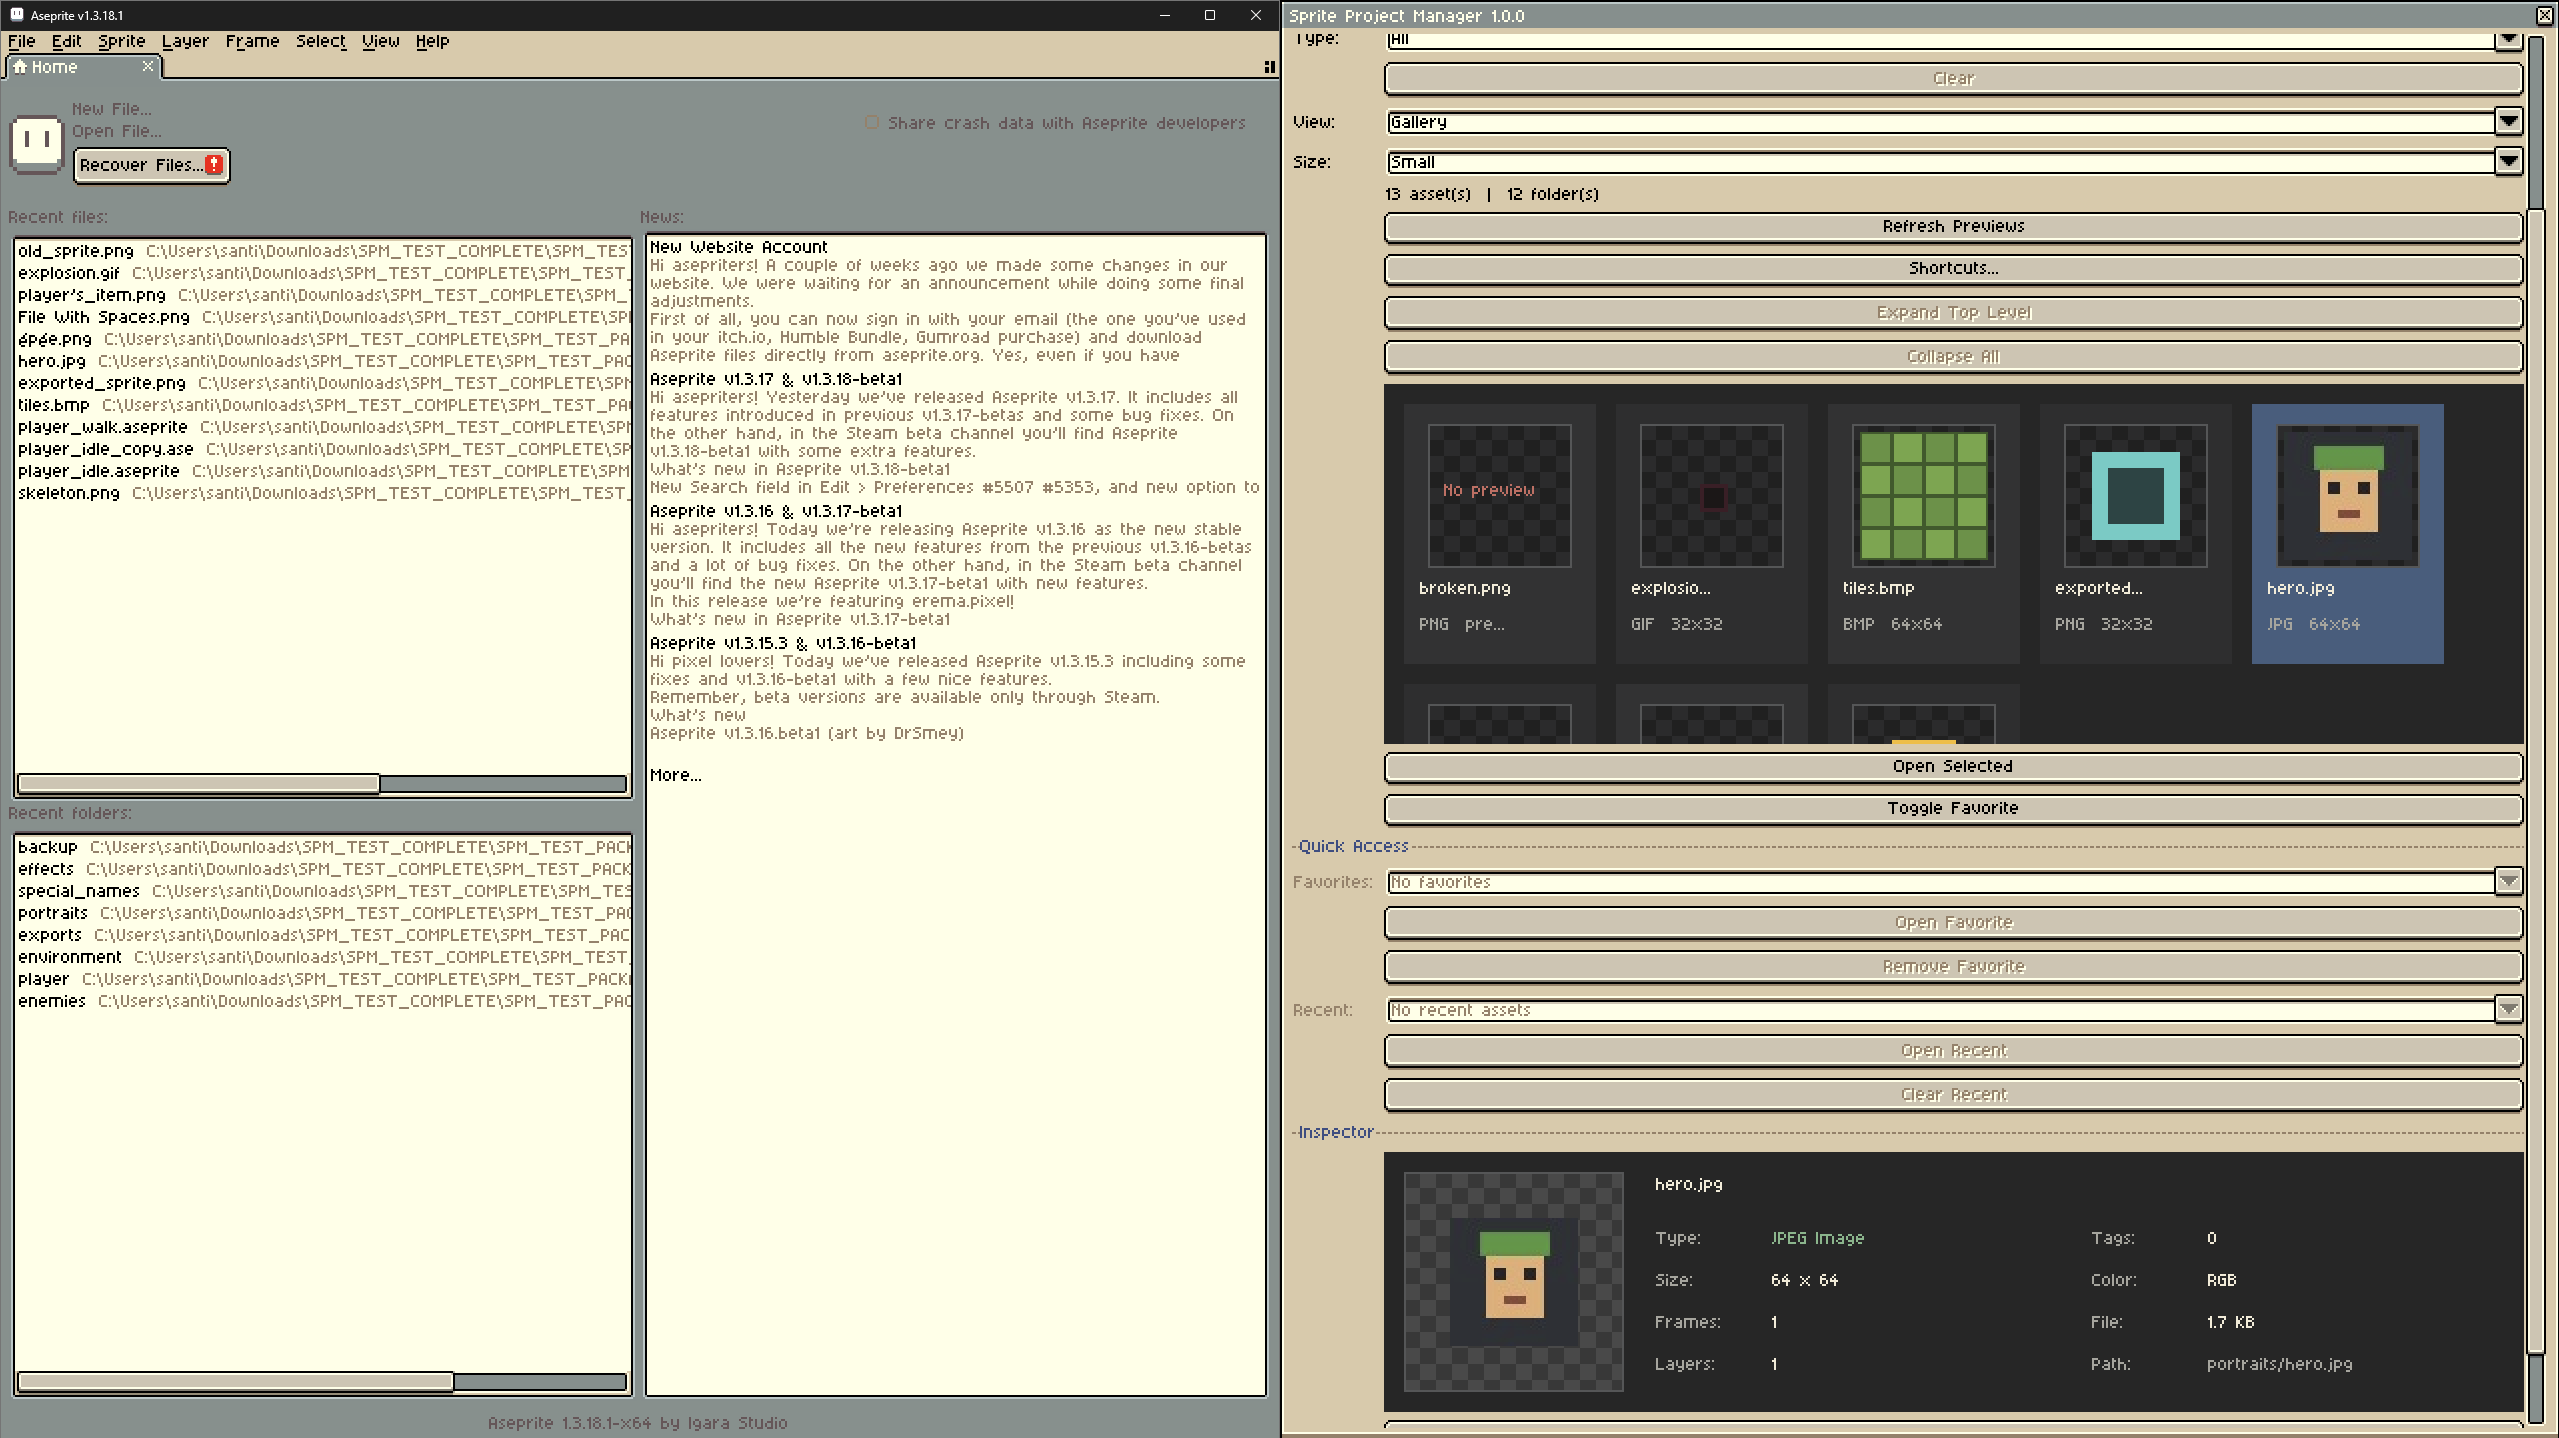Open the Size dropdown showing Small
2559x1438 pixels.
coord(1954,162)
